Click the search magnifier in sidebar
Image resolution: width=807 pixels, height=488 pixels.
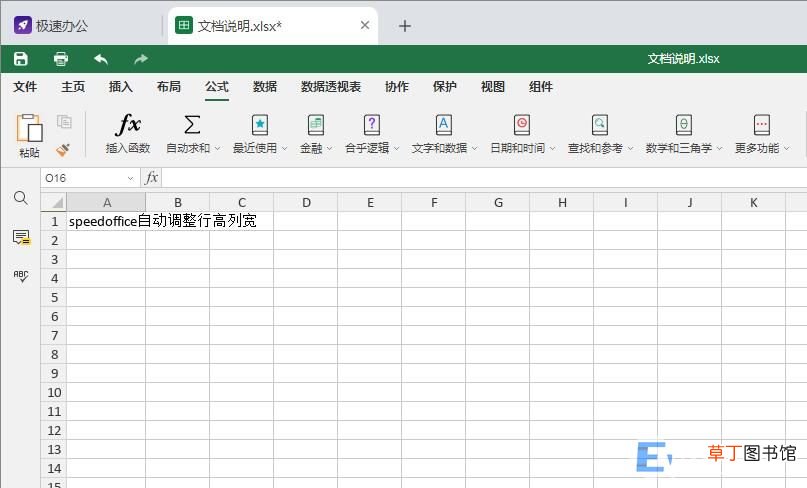point(21,198)
